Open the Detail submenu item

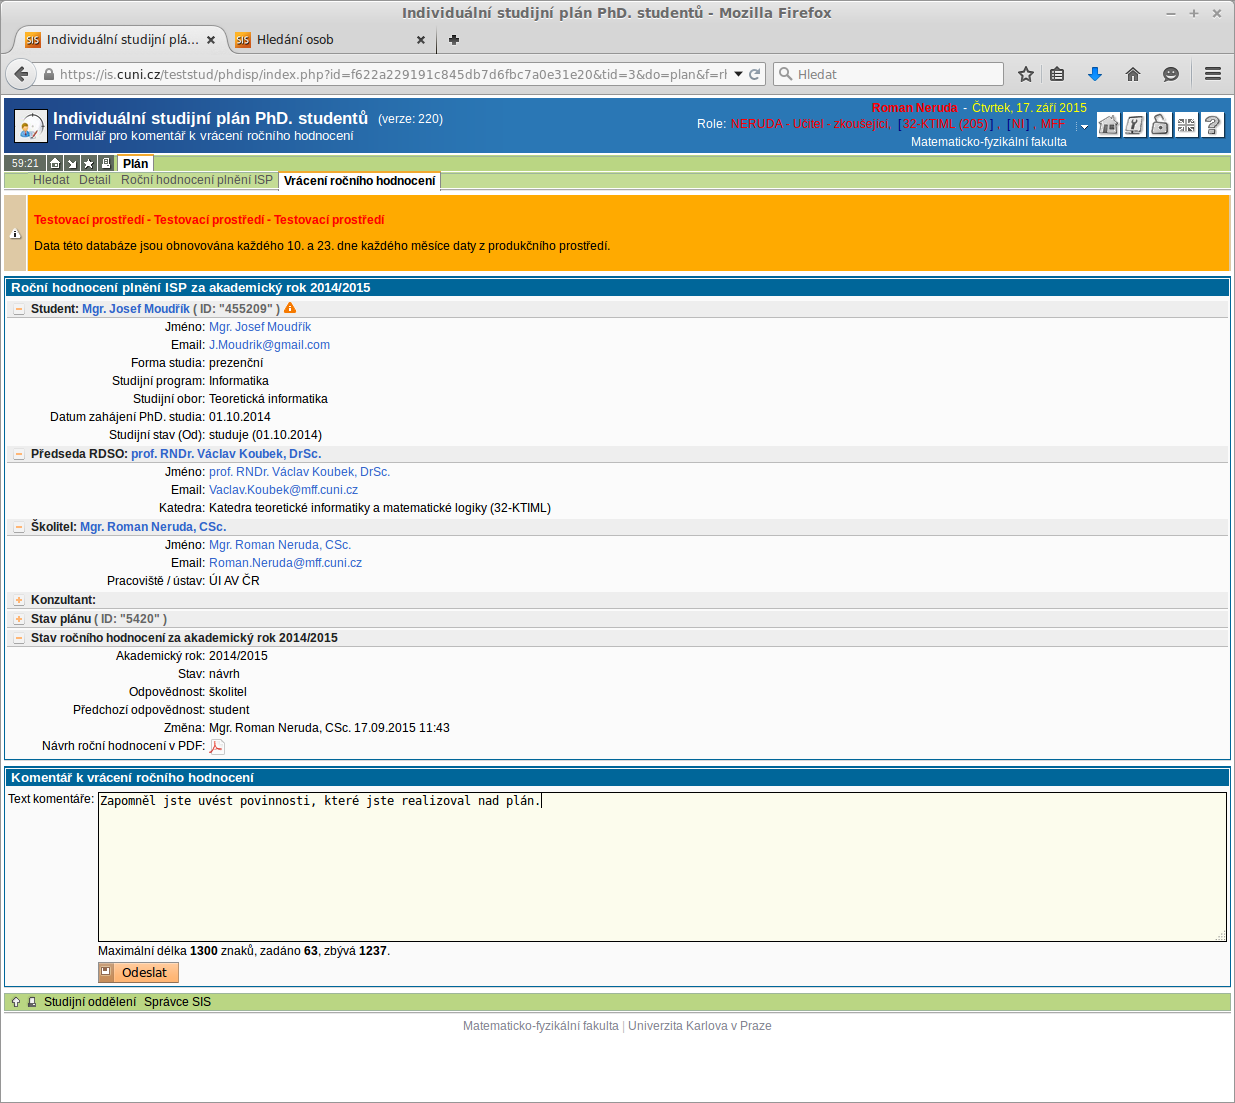click(x=95, y=180)
